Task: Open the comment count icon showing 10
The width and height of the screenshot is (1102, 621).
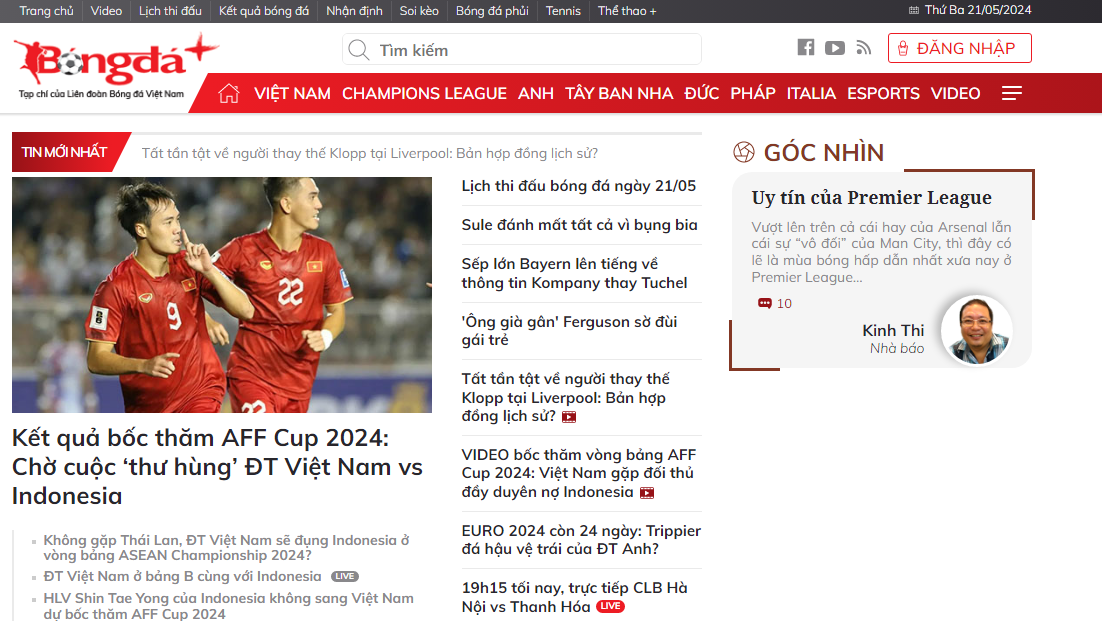Action: [x=765, y=303]
